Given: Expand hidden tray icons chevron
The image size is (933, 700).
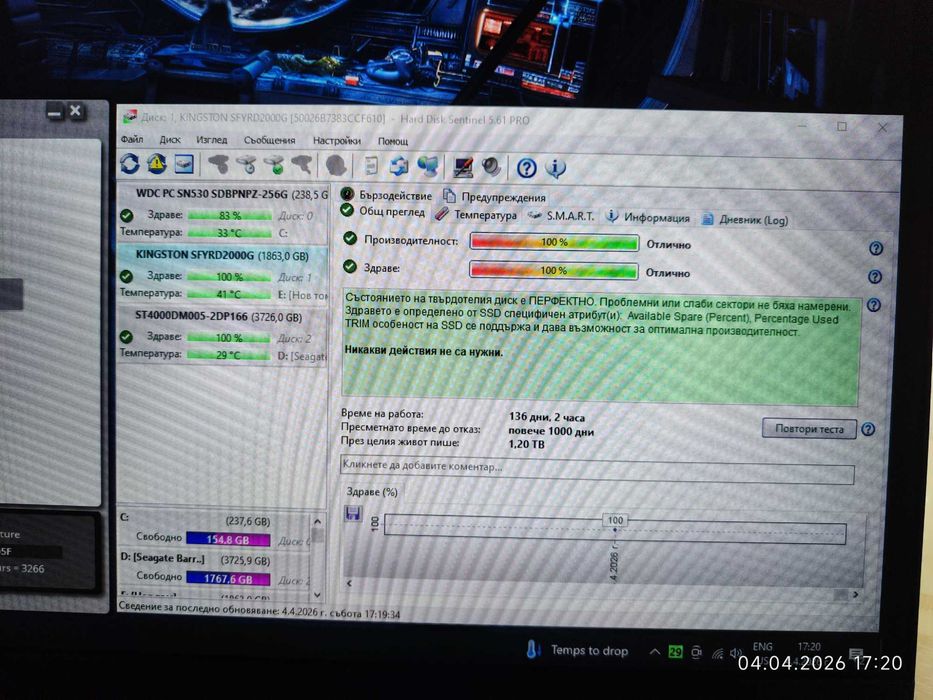Looking at the screenshot, I should [655, 651].
